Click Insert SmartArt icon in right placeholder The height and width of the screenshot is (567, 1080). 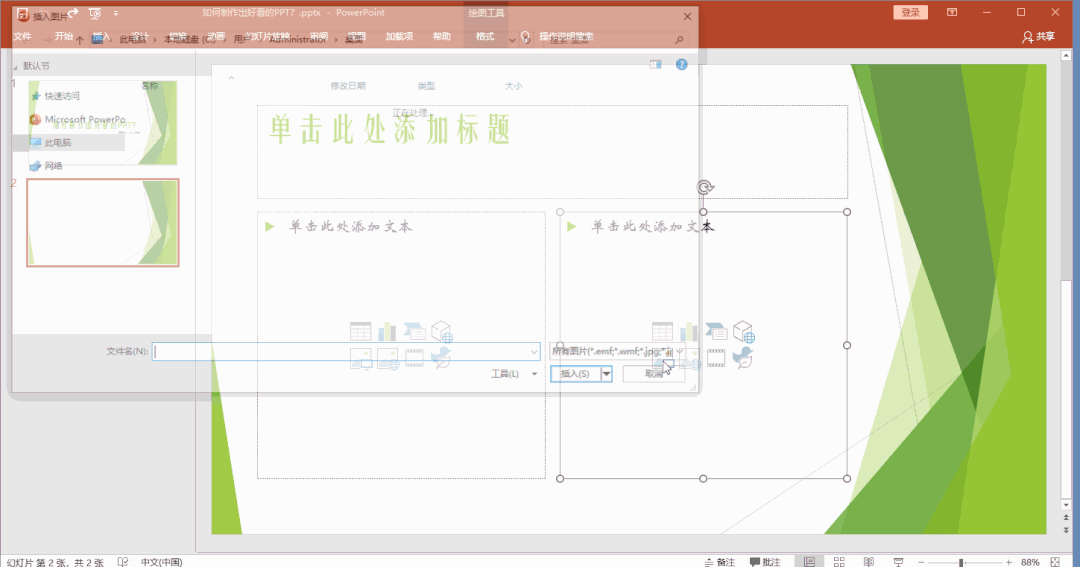(x=716, y=331)
